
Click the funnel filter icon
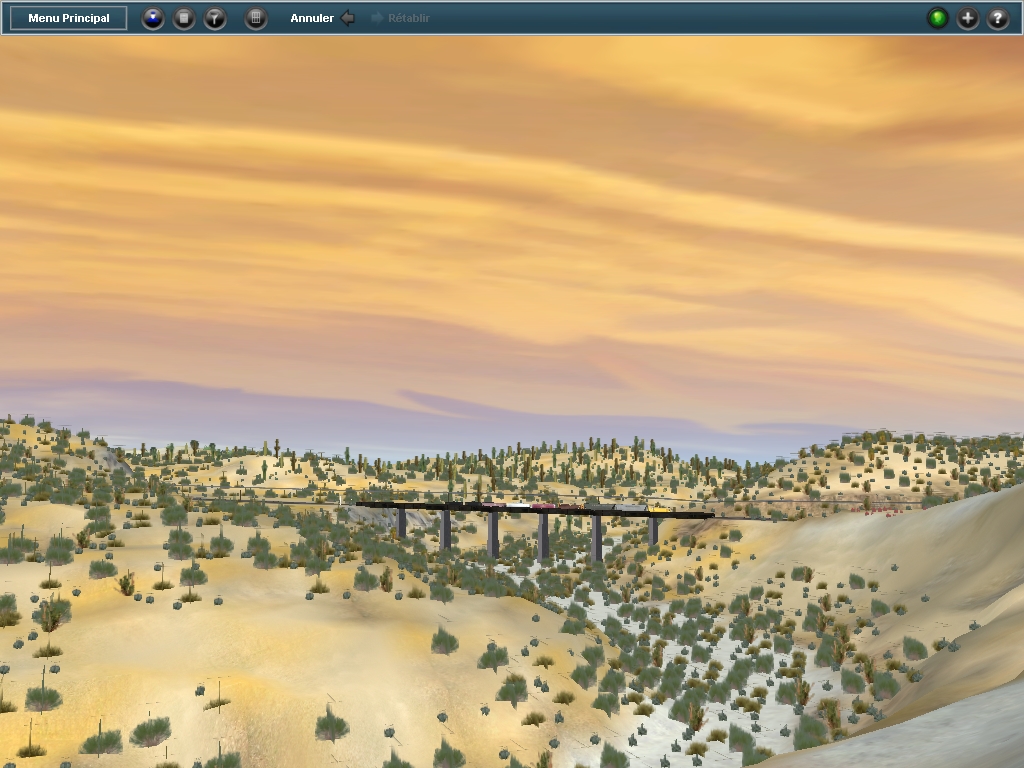[215, 18]
